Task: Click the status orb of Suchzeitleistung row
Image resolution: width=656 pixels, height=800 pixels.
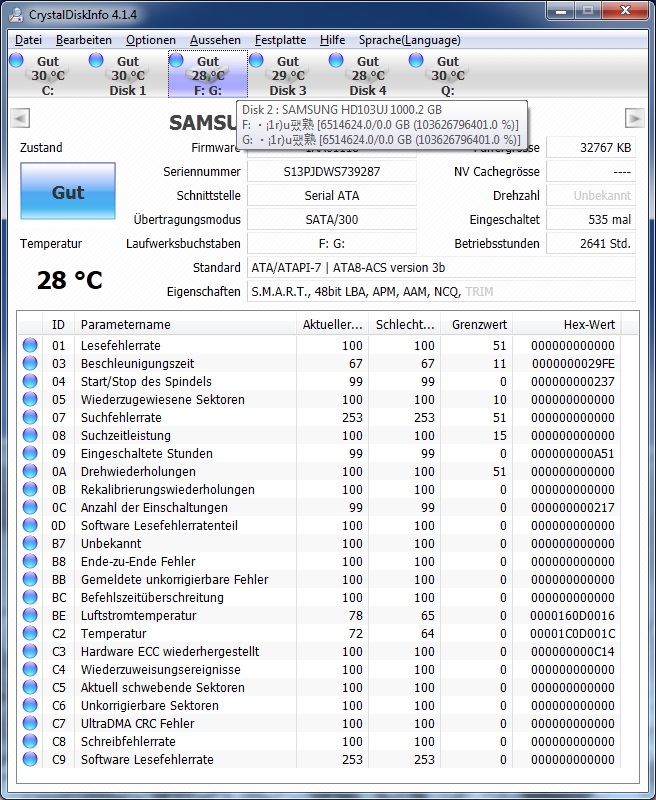Action: click(30, 435)
